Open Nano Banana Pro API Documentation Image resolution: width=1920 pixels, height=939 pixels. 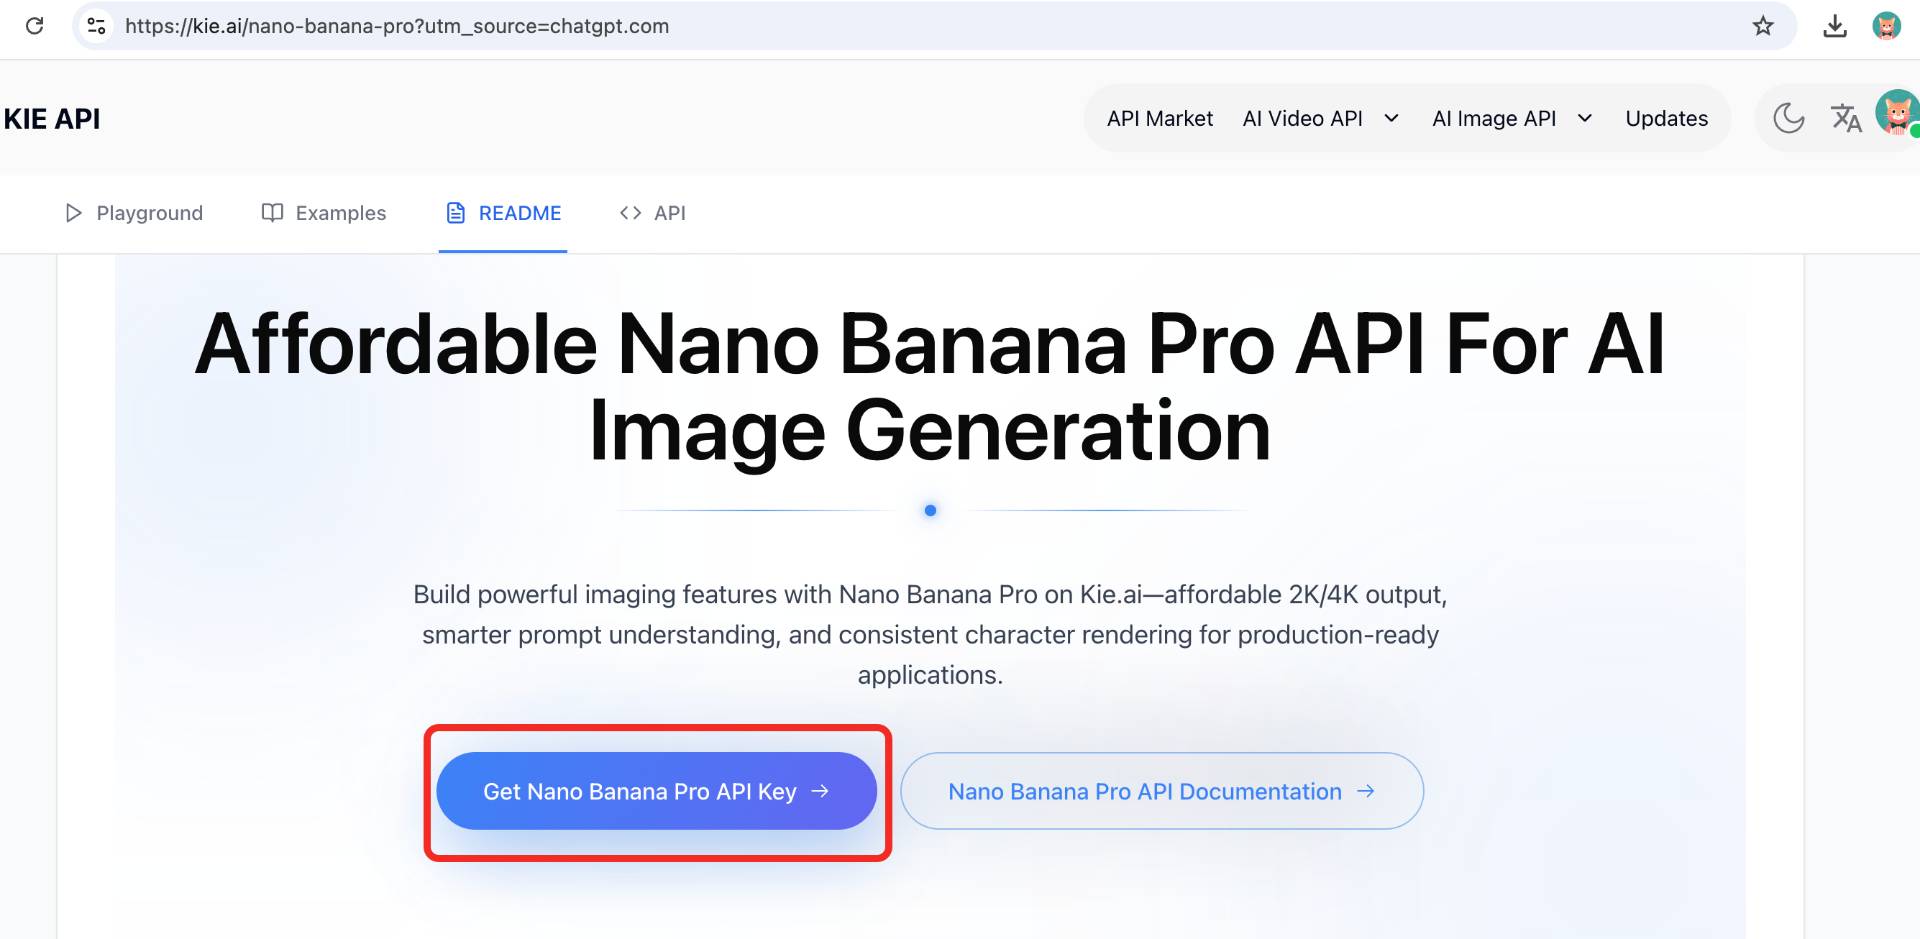[1162, 791]
